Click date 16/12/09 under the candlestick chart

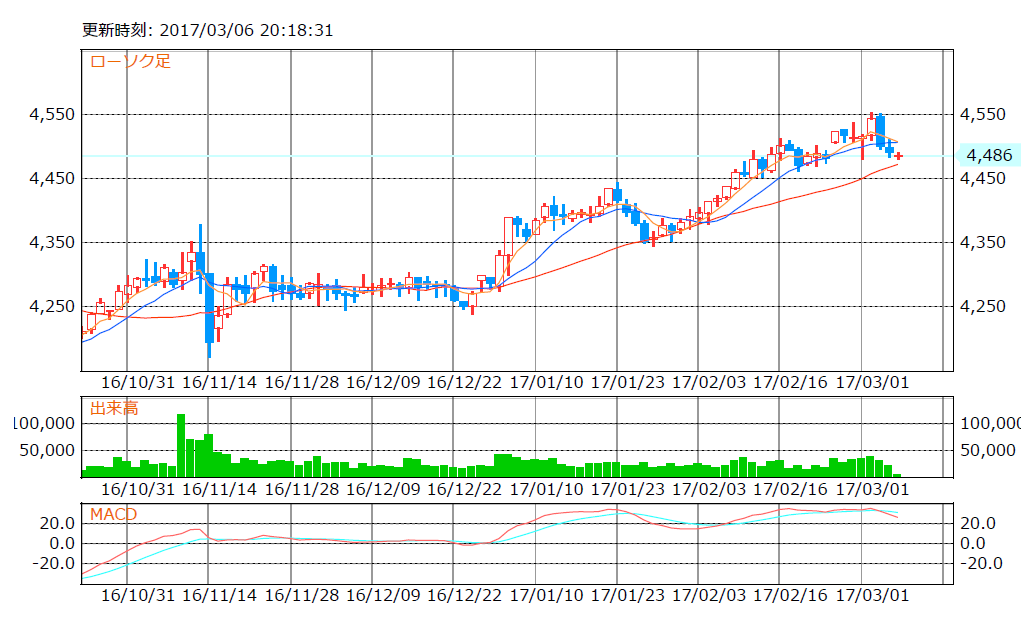[383, 382]
